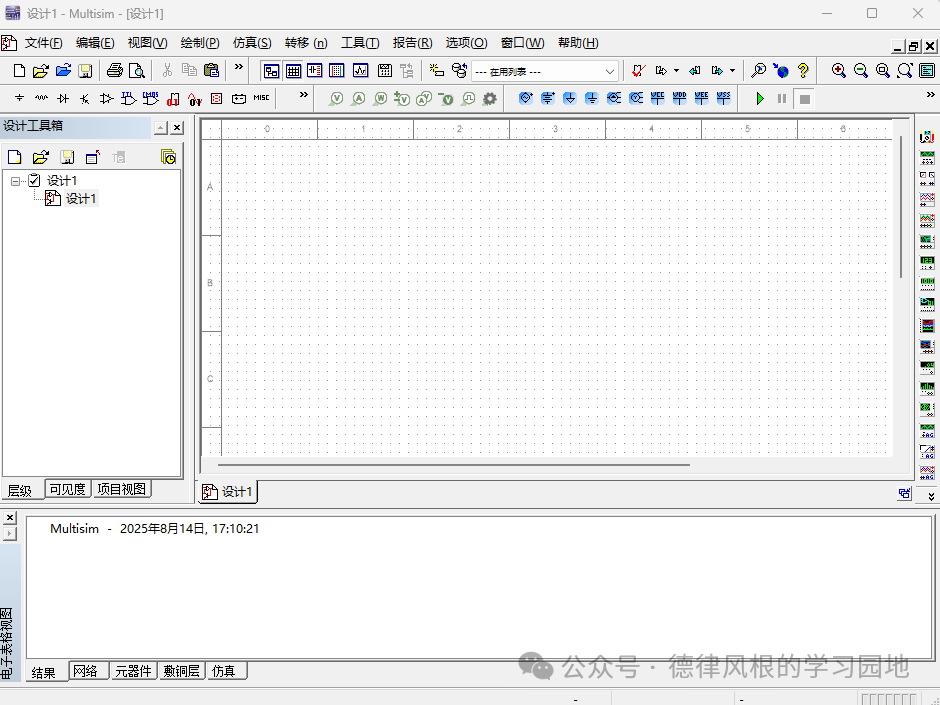This screenshot has width=940, height=705.
Task: Close the spreadsheet view panel
Action: coord(10,517)
